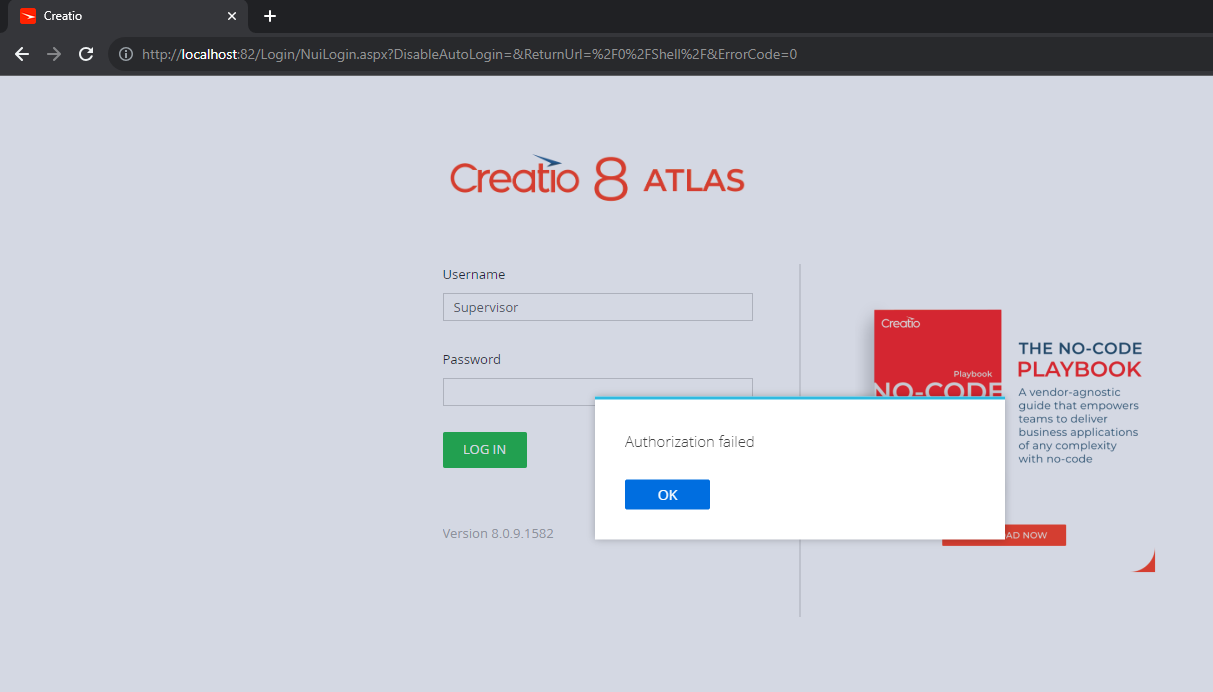Focus the Password field
1213x692 pixels.
tap(520, 391)
